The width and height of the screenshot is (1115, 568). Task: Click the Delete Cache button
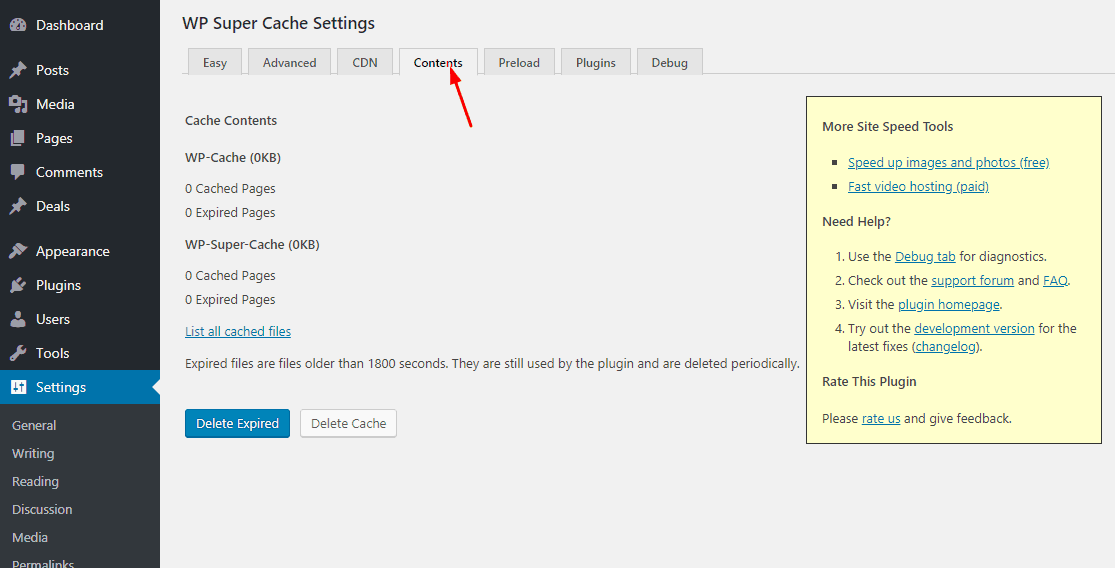coord(348,423)
